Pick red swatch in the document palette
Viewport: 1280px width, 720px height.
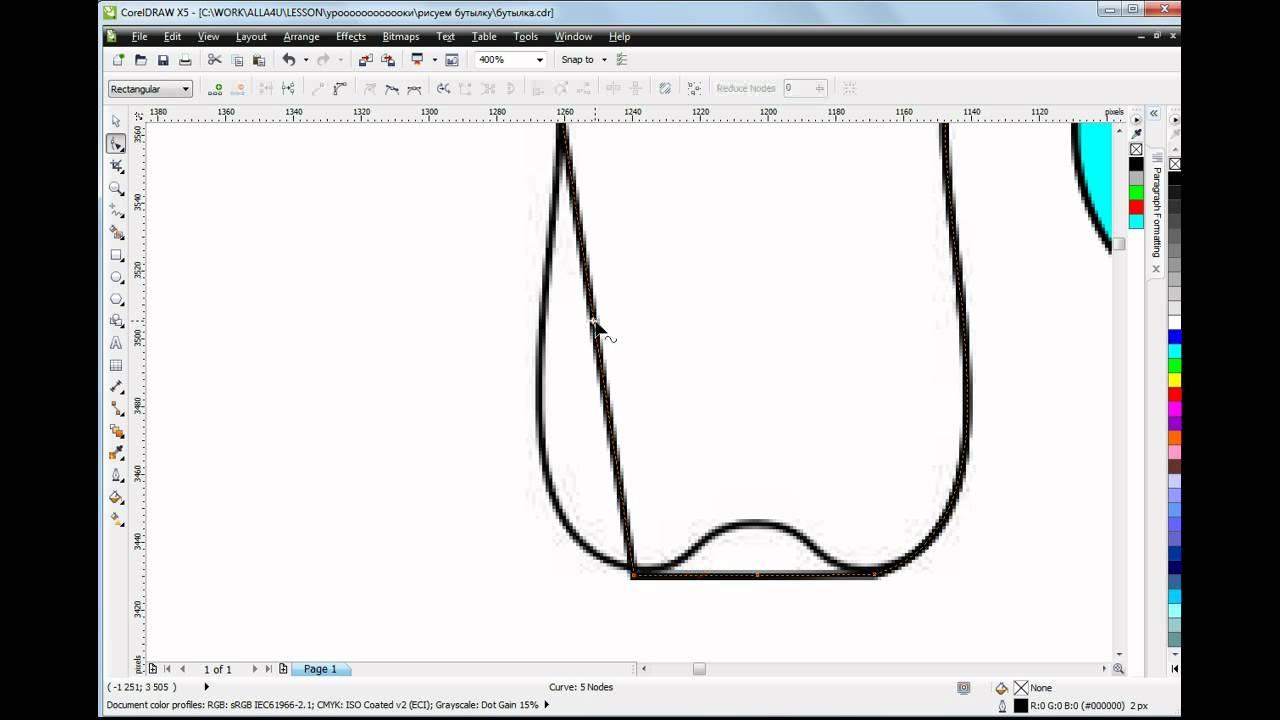click(x=1136, y=207)
